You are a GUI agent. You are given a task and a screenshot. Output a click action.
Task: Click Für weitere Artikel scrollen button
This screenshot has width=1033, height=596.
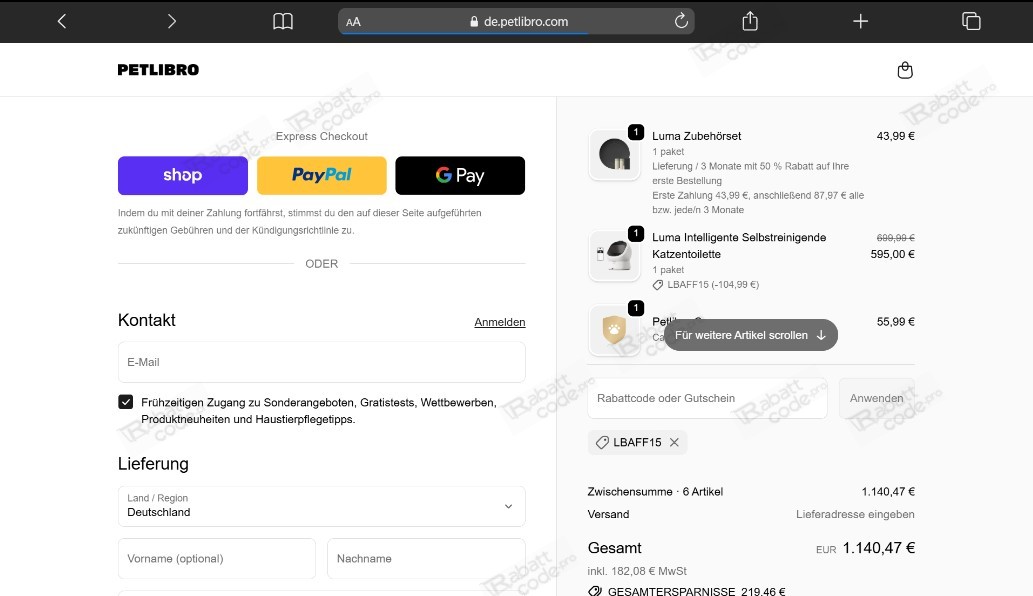(x=750, y=335)
